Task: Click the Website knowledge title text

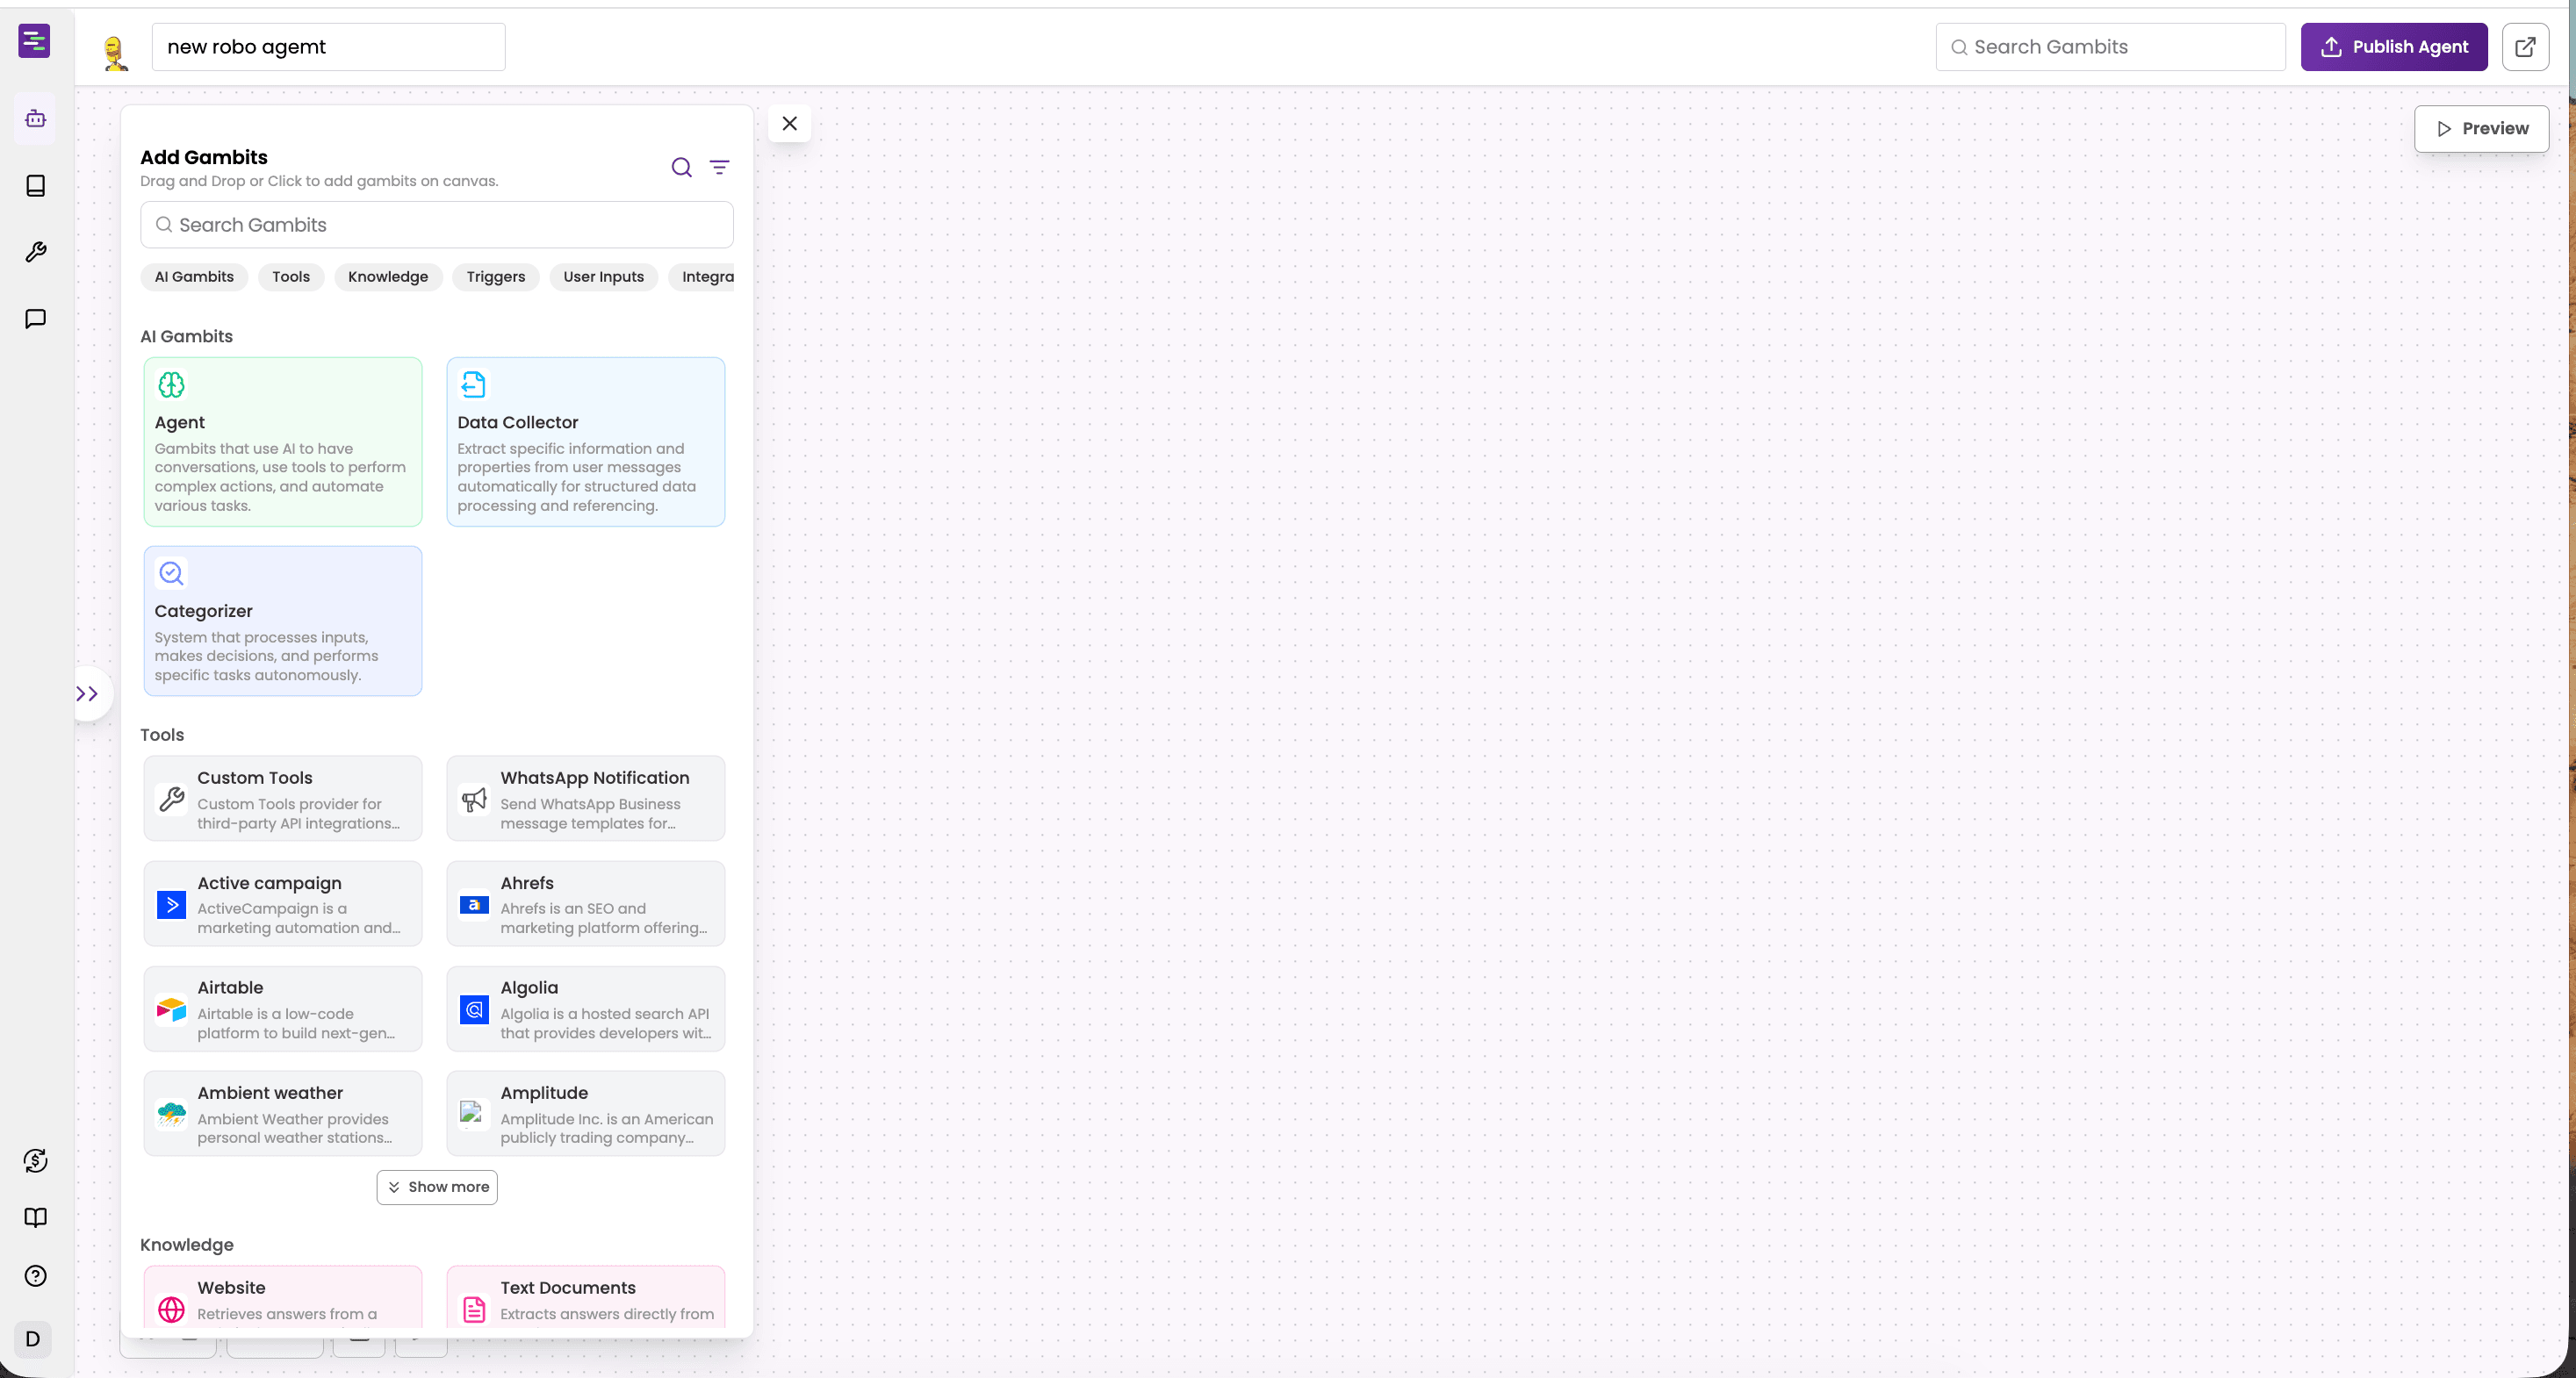Action: pos(231,1288)
